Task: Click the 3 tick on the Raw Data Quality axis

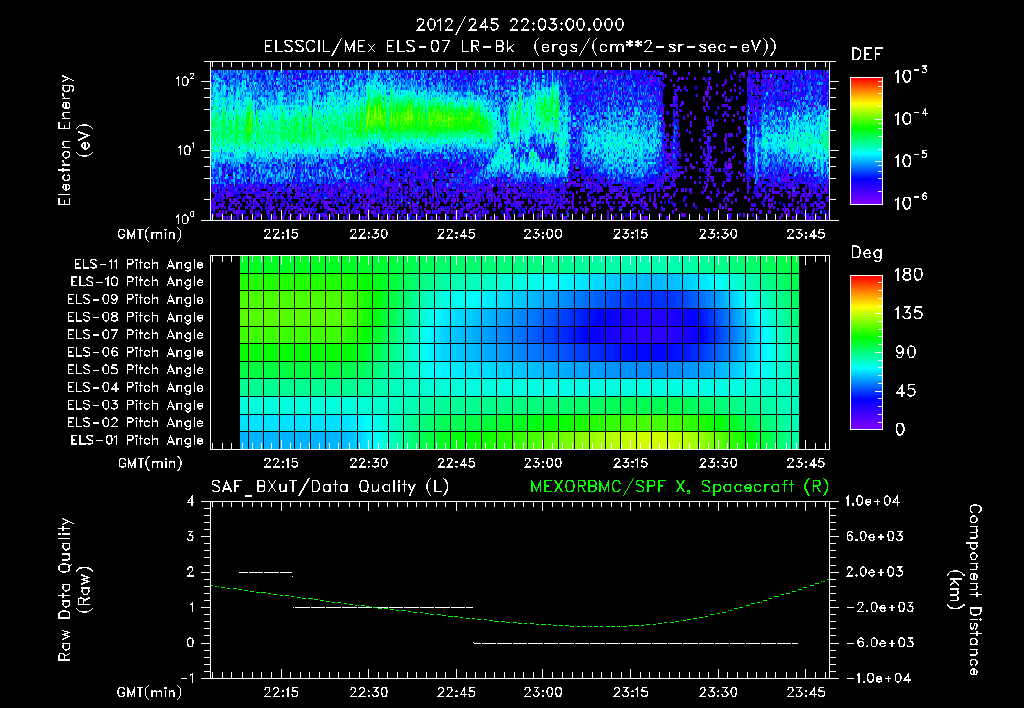Action: [191, 536]
